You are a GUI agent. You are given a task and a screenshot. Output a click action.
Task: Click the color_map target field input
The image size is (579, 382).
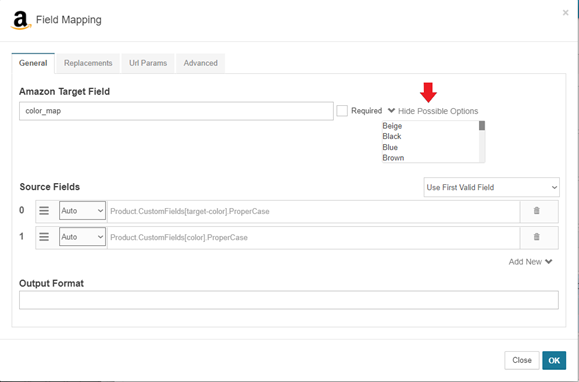(x=176, y=111)
